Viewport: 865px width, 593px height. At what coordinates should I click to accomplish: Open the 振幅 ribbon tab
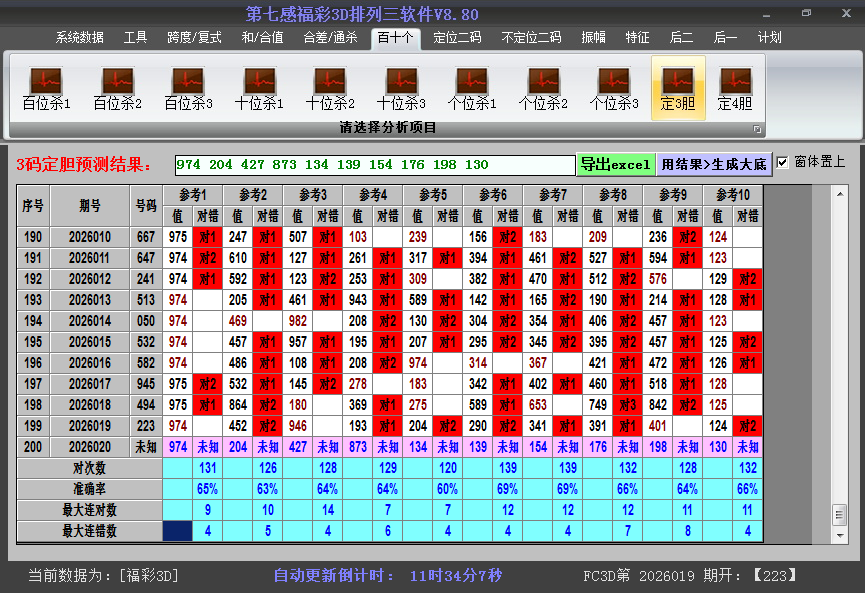pyautogui.click(x=593, y=38)
